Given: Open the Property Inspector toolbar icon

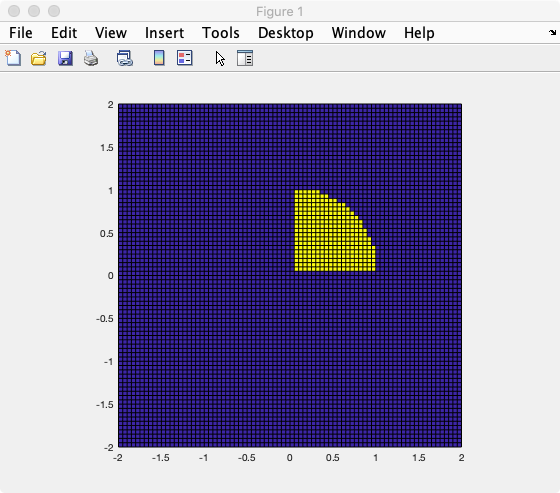Looking at the screenshot, I should 245,58.
